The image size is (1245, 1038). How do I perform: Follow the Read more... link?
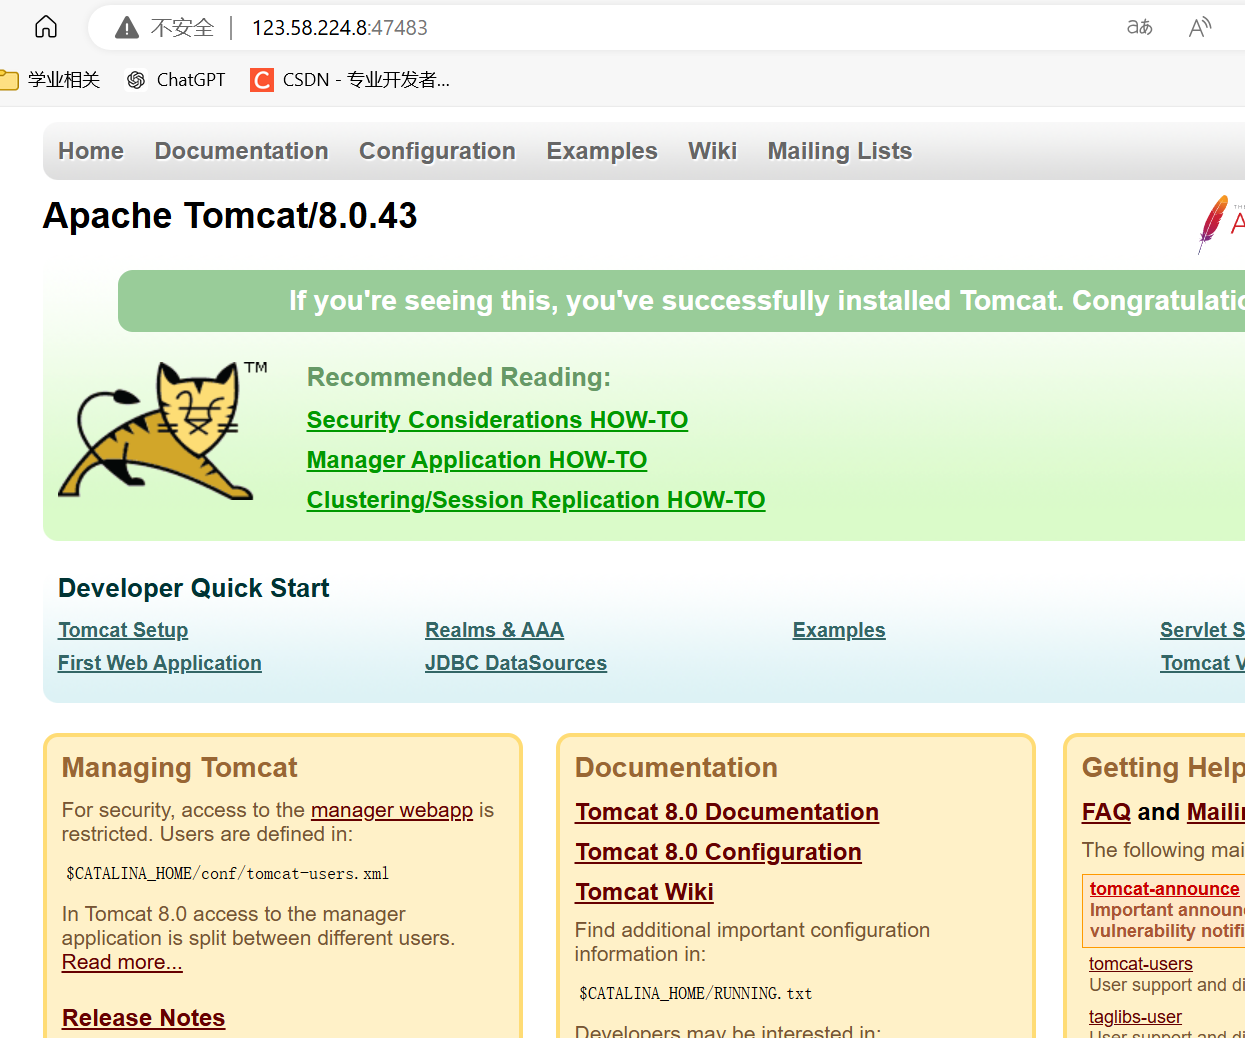click(x=122, y=962)
